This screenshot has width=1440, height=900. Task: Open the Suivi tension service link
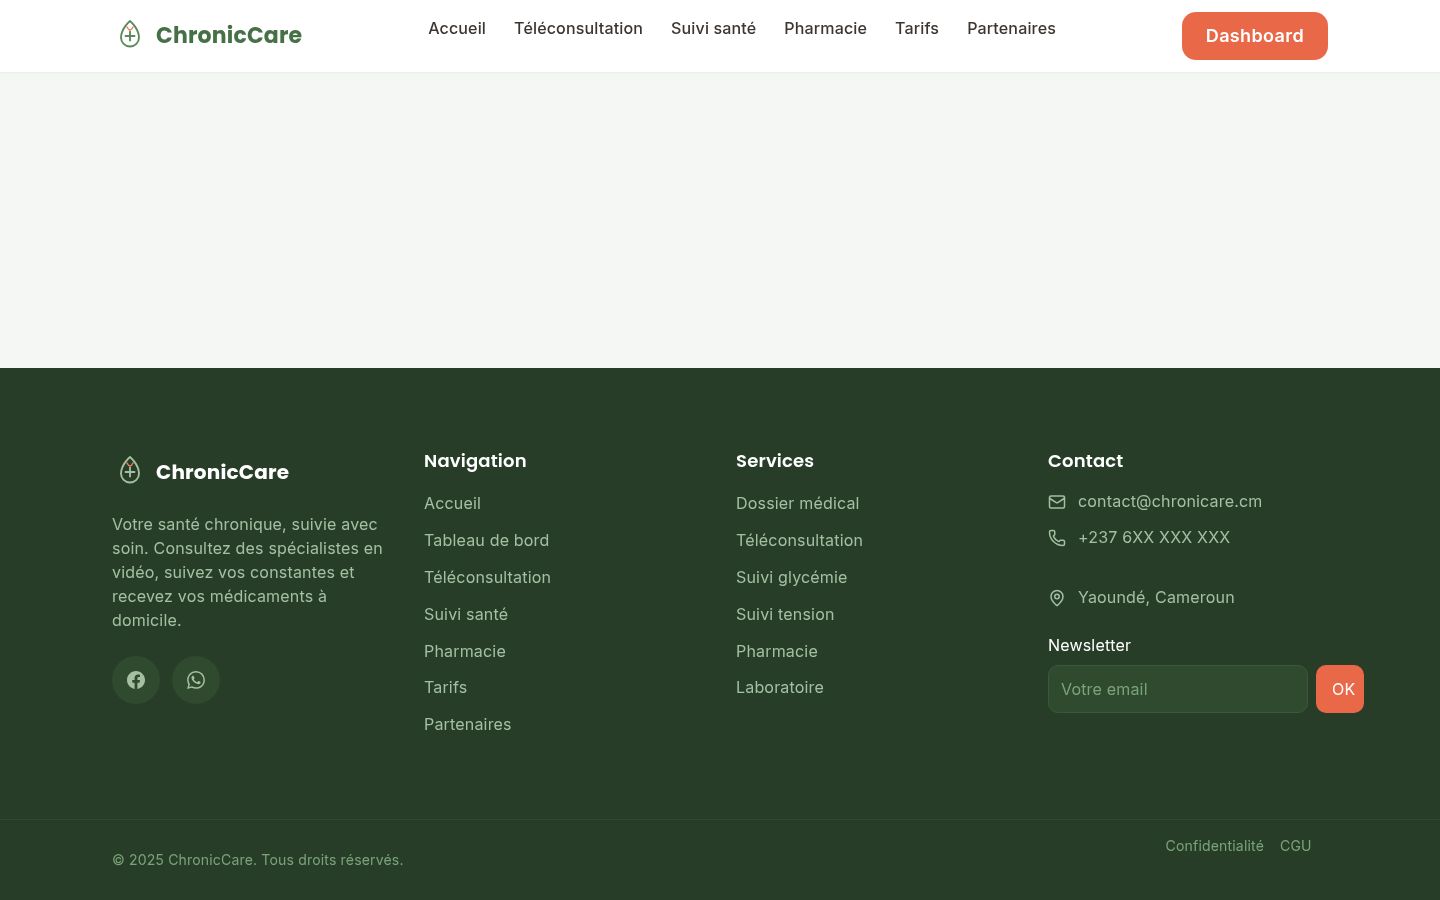coord(785,615)
